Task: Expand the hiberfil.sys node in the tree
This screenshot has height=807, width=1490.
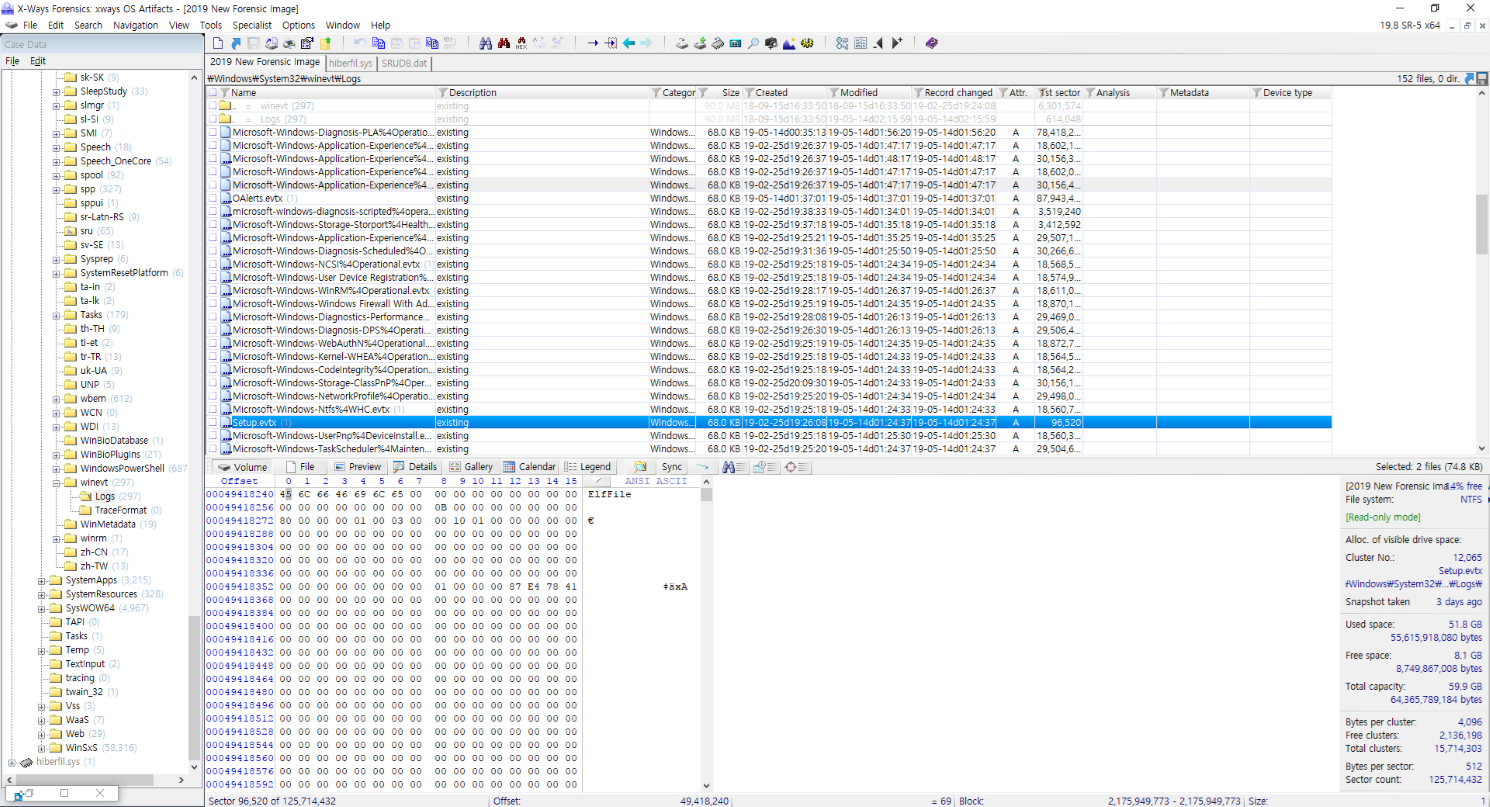Action: tap(13, 763)
